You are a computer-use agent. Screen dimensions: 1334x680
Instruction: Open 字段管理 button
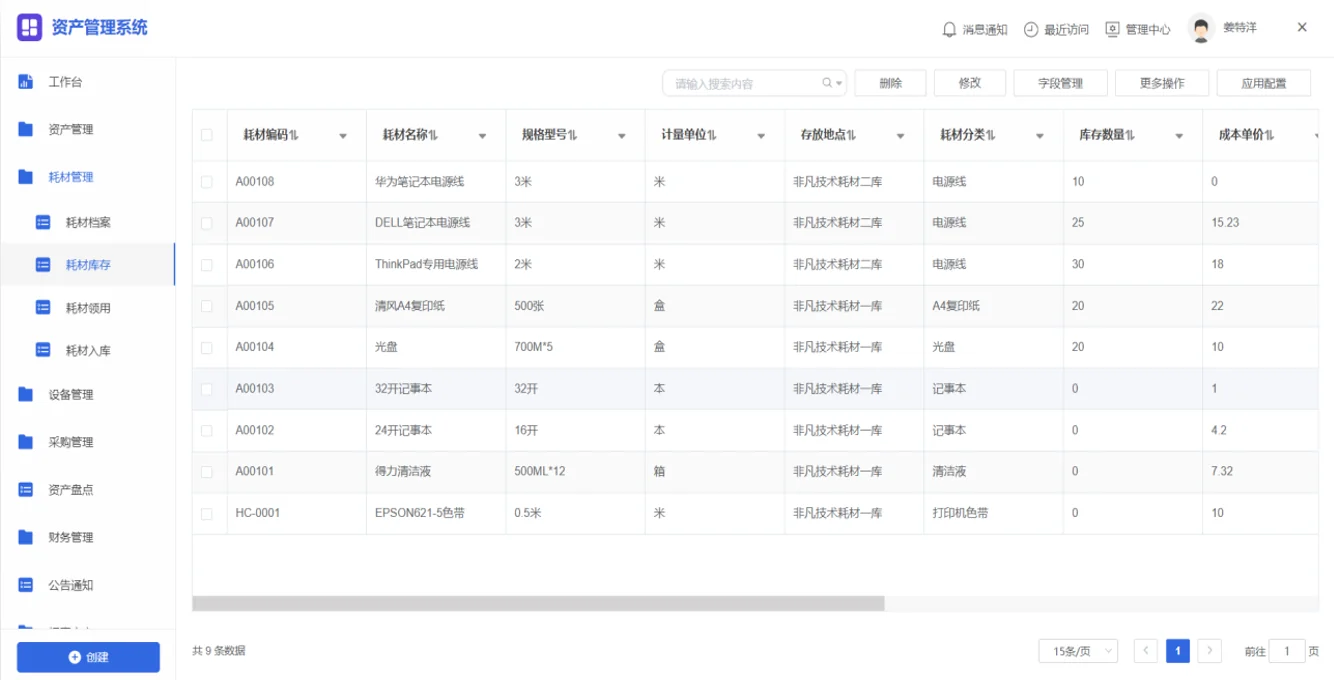tap(1060, 83)
